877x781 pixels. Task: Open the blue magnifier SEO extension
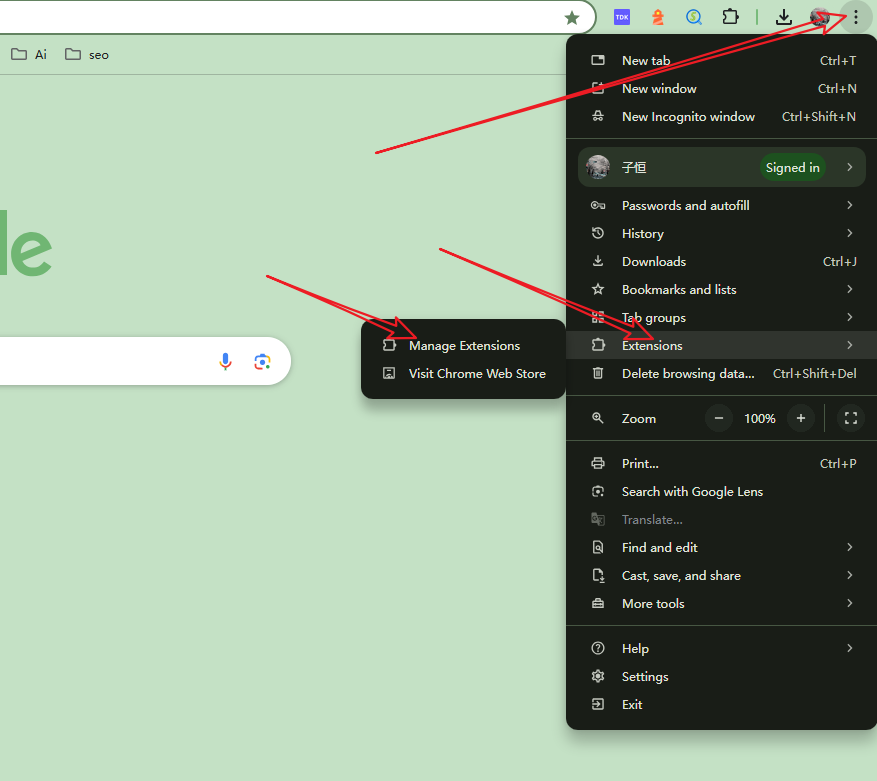[x=693, y=17]
